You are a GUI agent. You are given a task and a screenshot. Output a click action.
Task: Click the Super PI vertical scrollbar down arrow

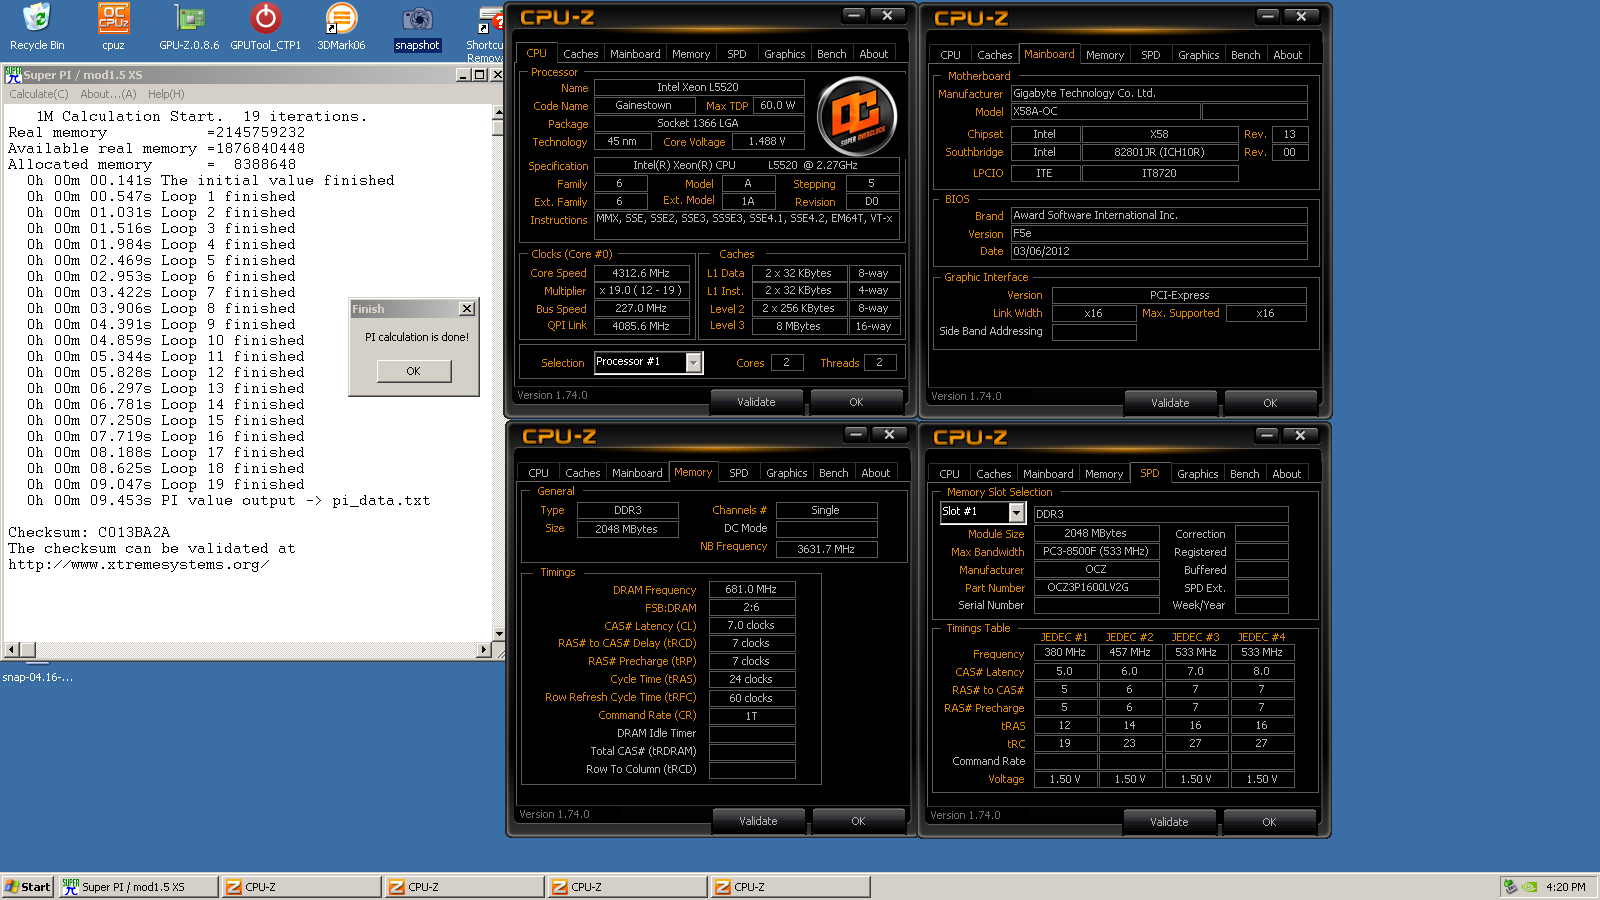tap(498, 634)
